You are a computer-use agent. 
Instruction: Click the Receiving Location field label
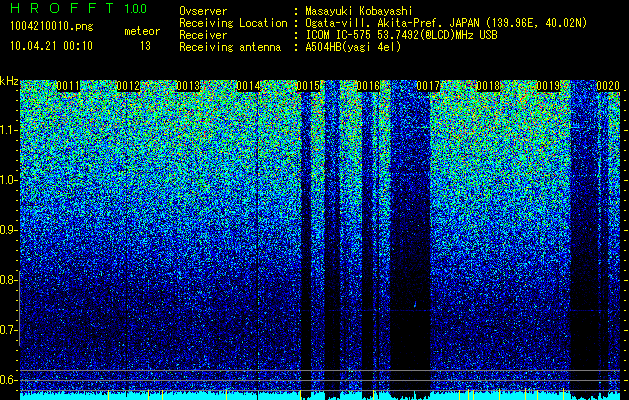(x=233, y=23)
